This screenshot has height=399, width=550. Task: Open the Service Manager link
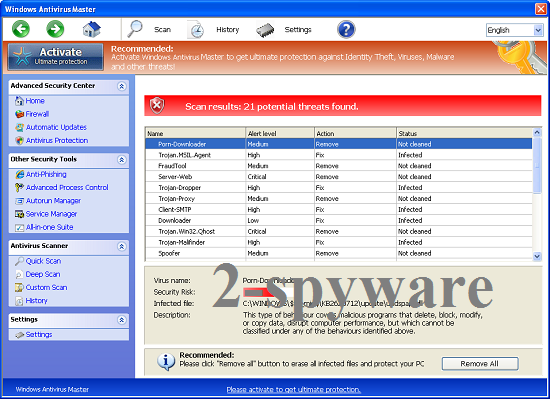(51, 214)
